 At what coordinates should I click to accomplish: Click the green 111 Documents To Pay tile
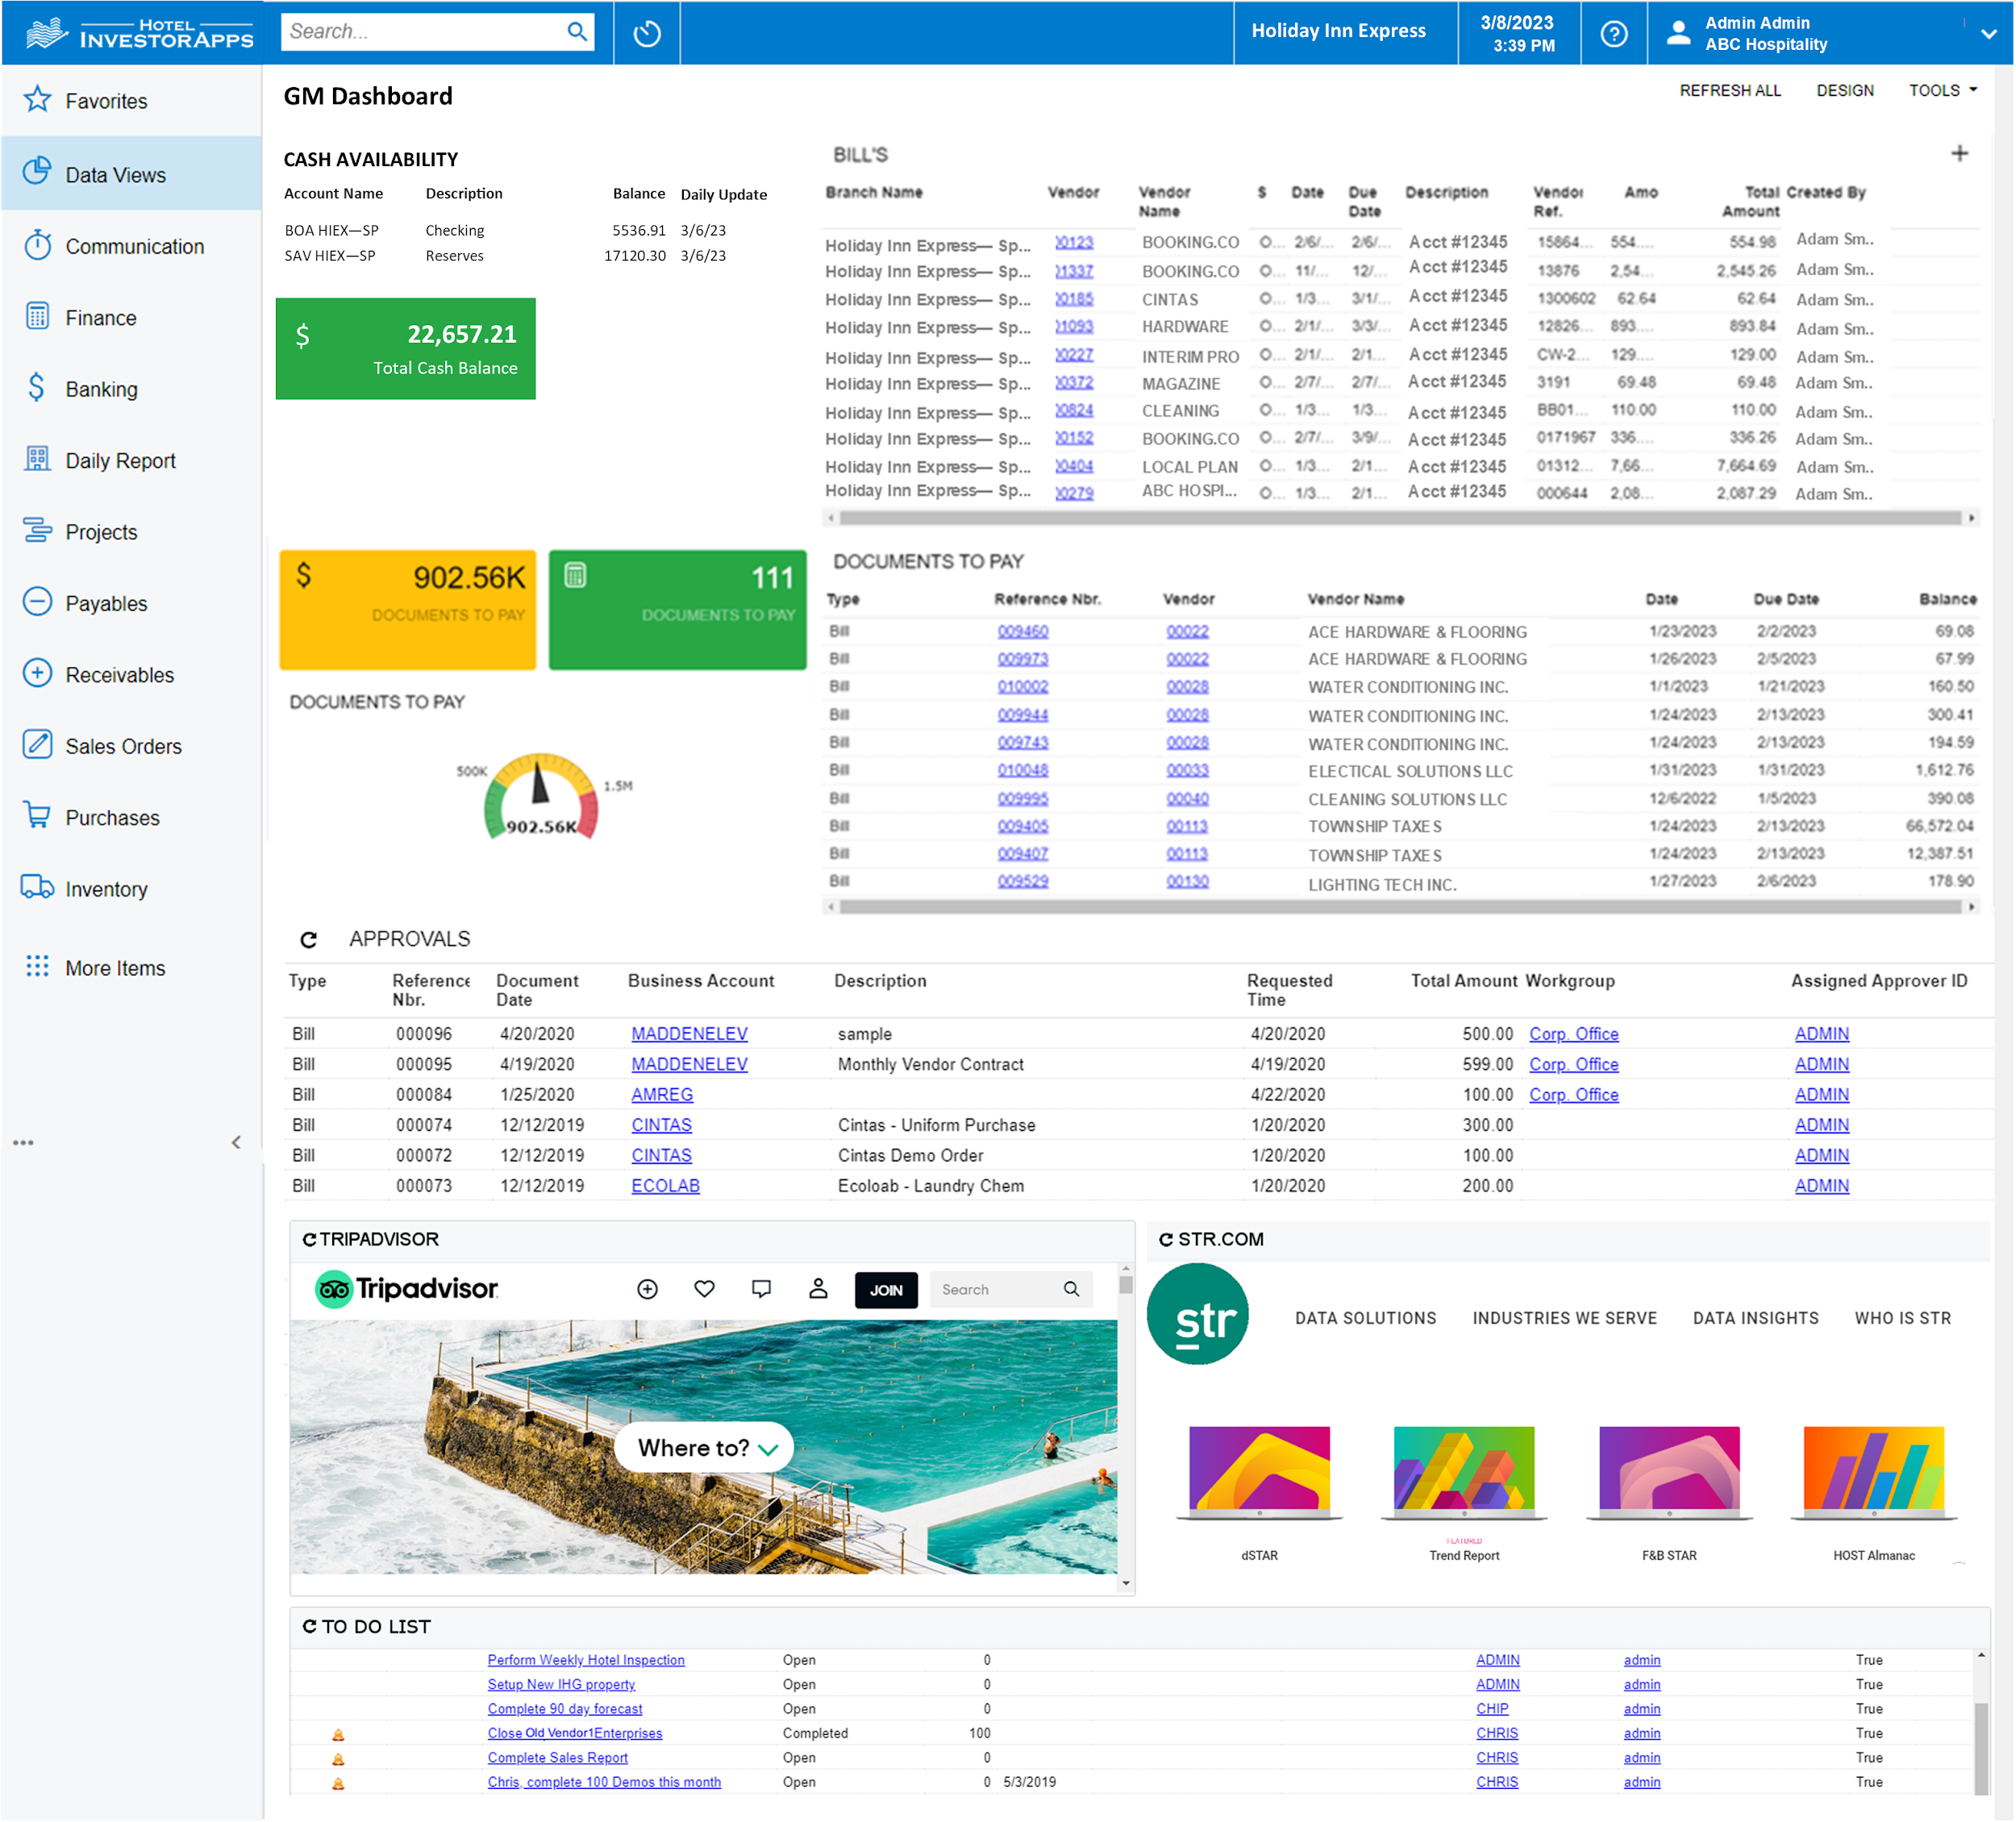677,609
